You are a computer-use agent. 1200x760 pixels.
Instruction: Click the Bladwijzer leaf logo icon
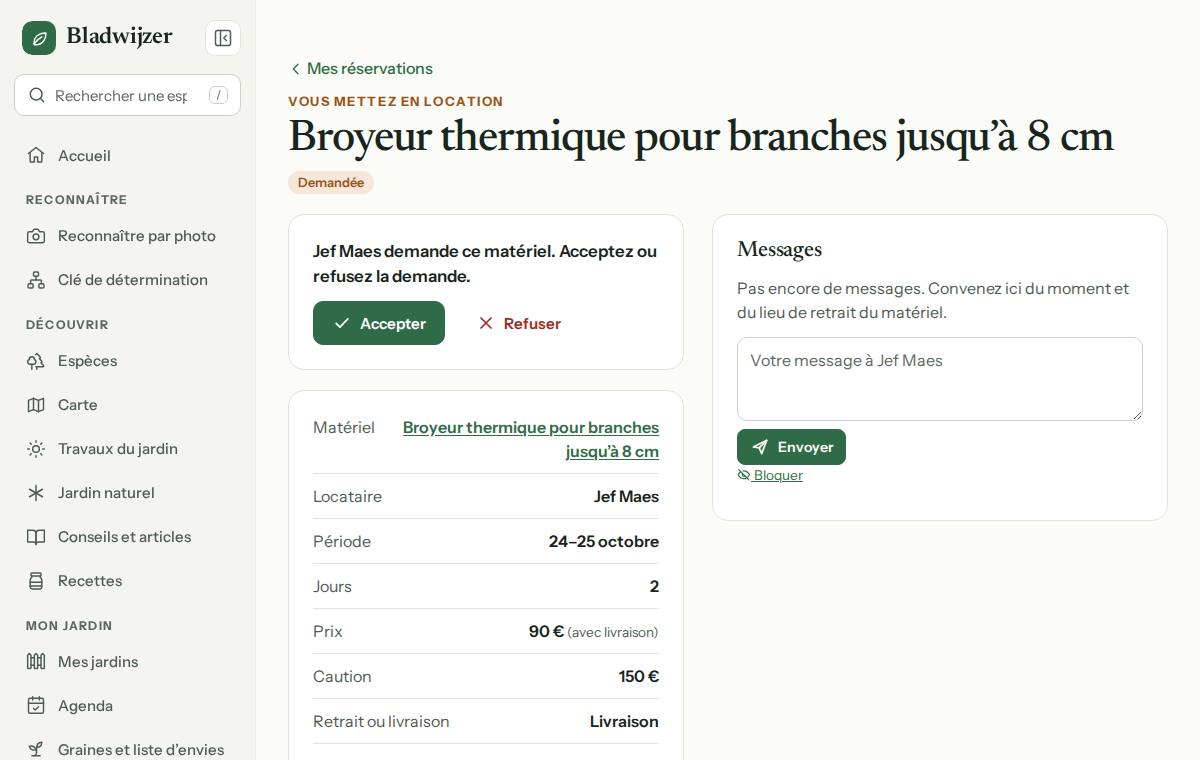pos(39,38)
